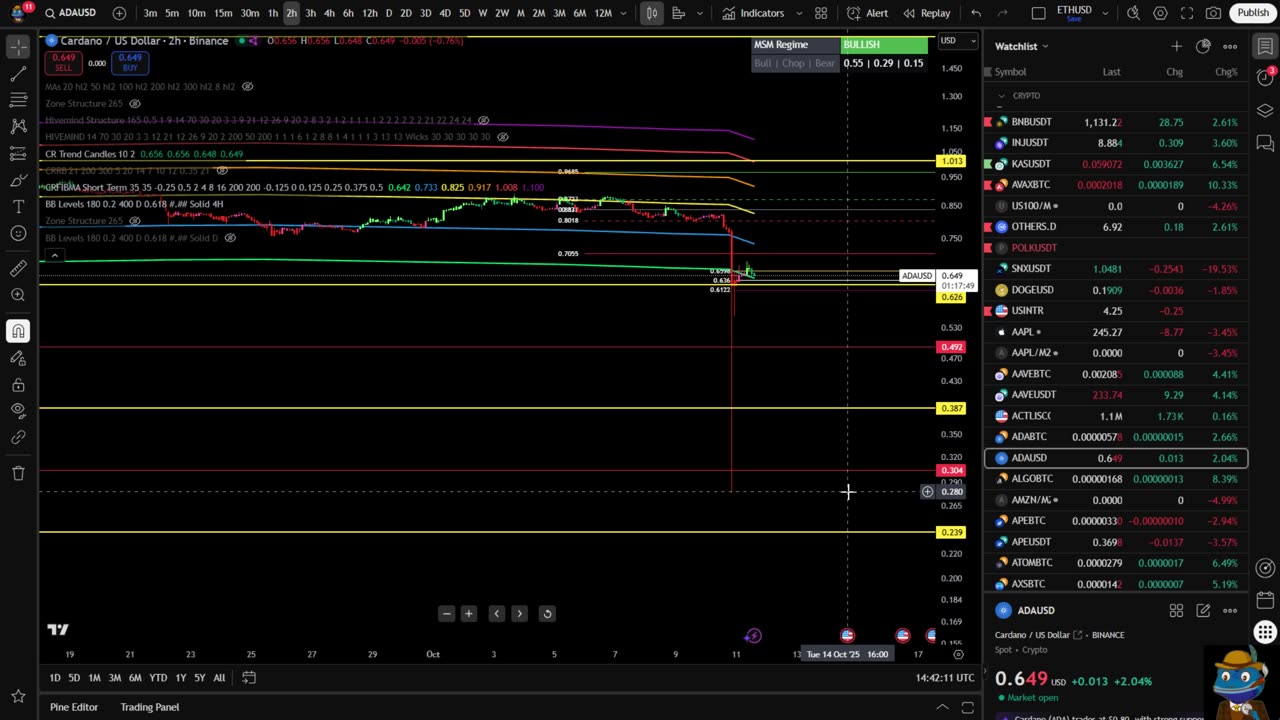Open the Fibonacci retracement tools
The width and height of the screenshot is (1280, 720).
coord(18,100)
